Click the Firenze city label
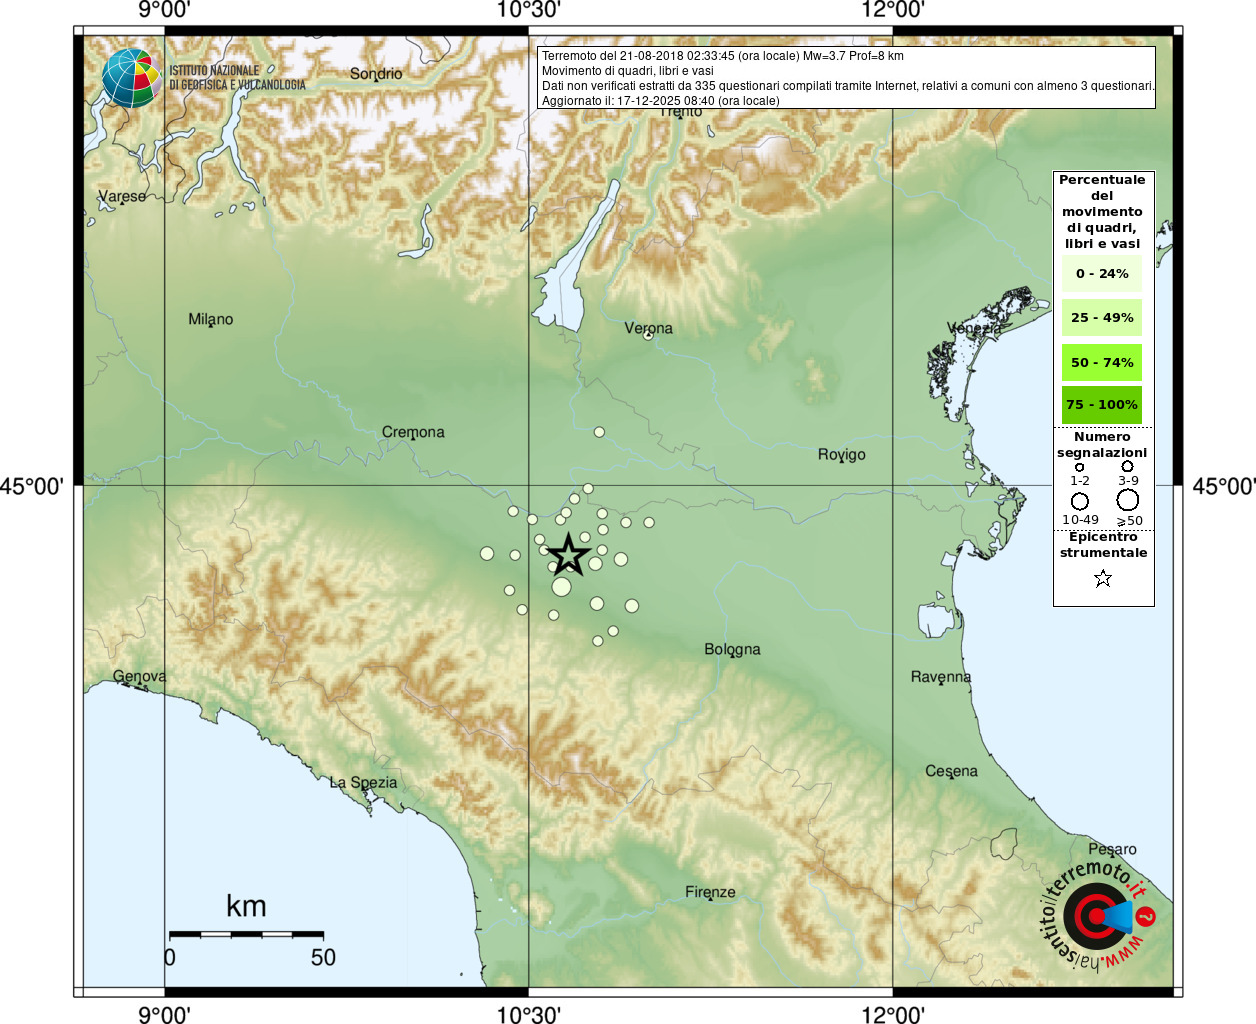Viewport: 1256px width, 1024px height. pos(710,892)
